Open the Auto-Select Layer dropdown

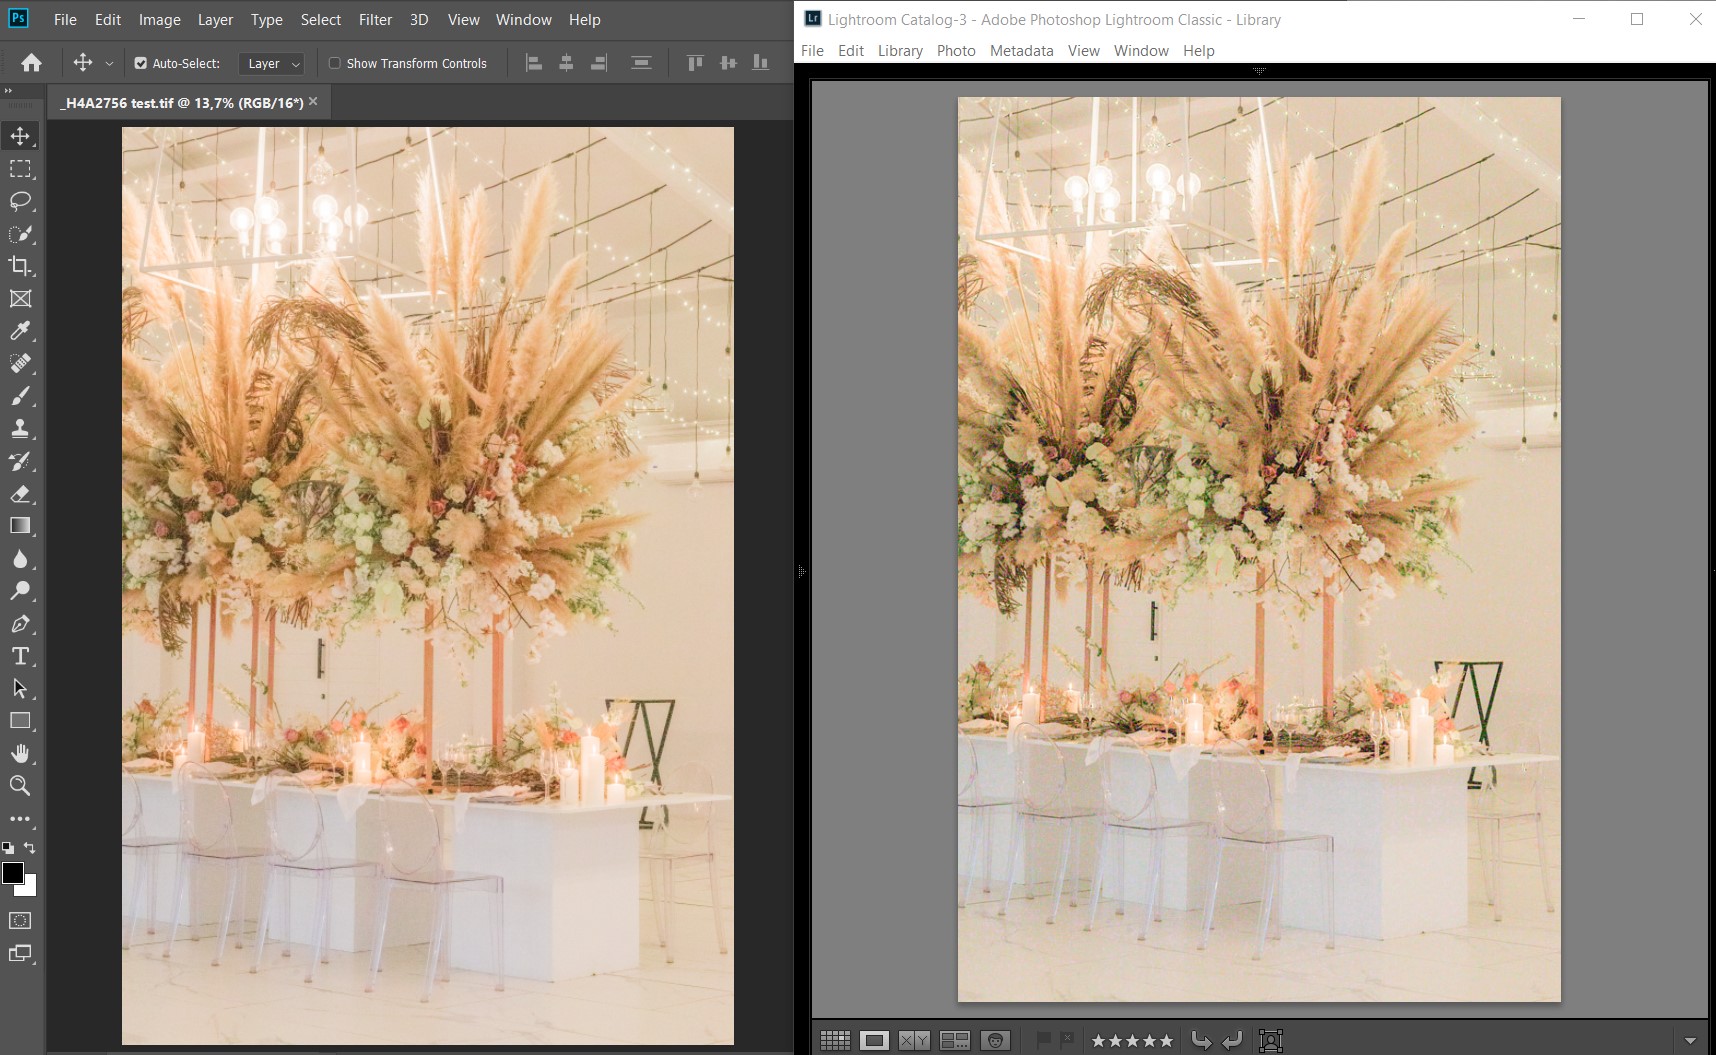[x=271, y=63]
